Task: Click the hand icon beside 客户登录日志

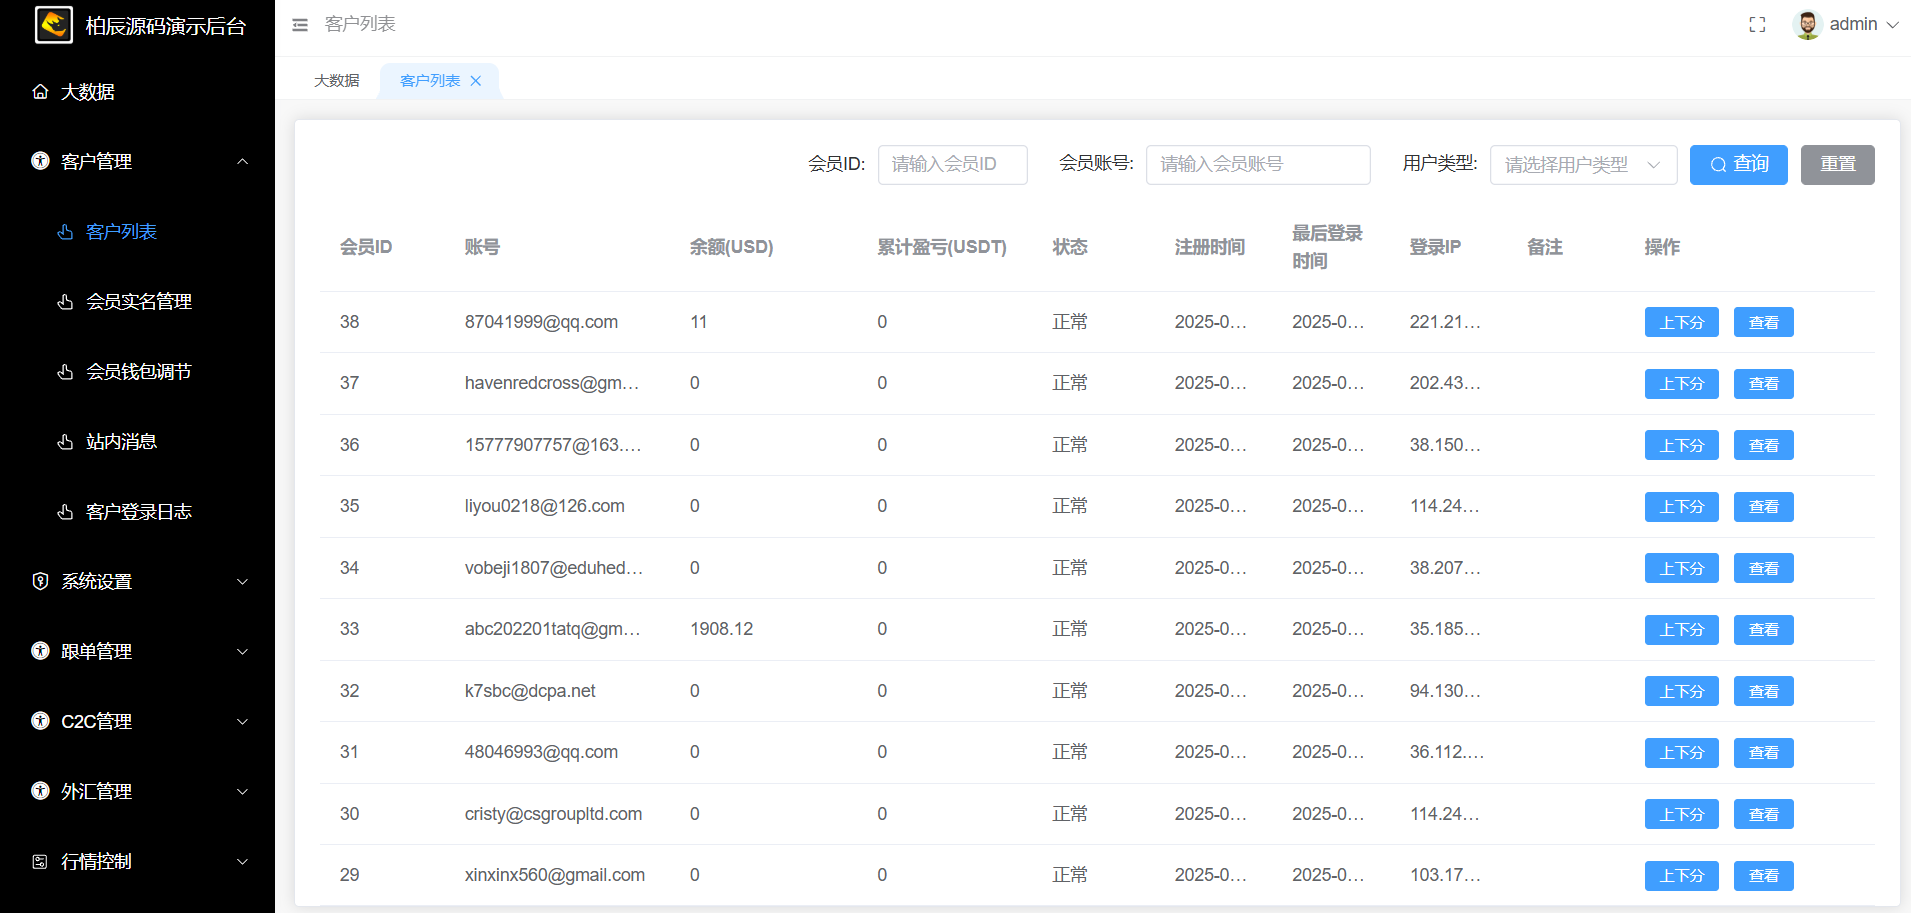Action: (x=65, y=512)
